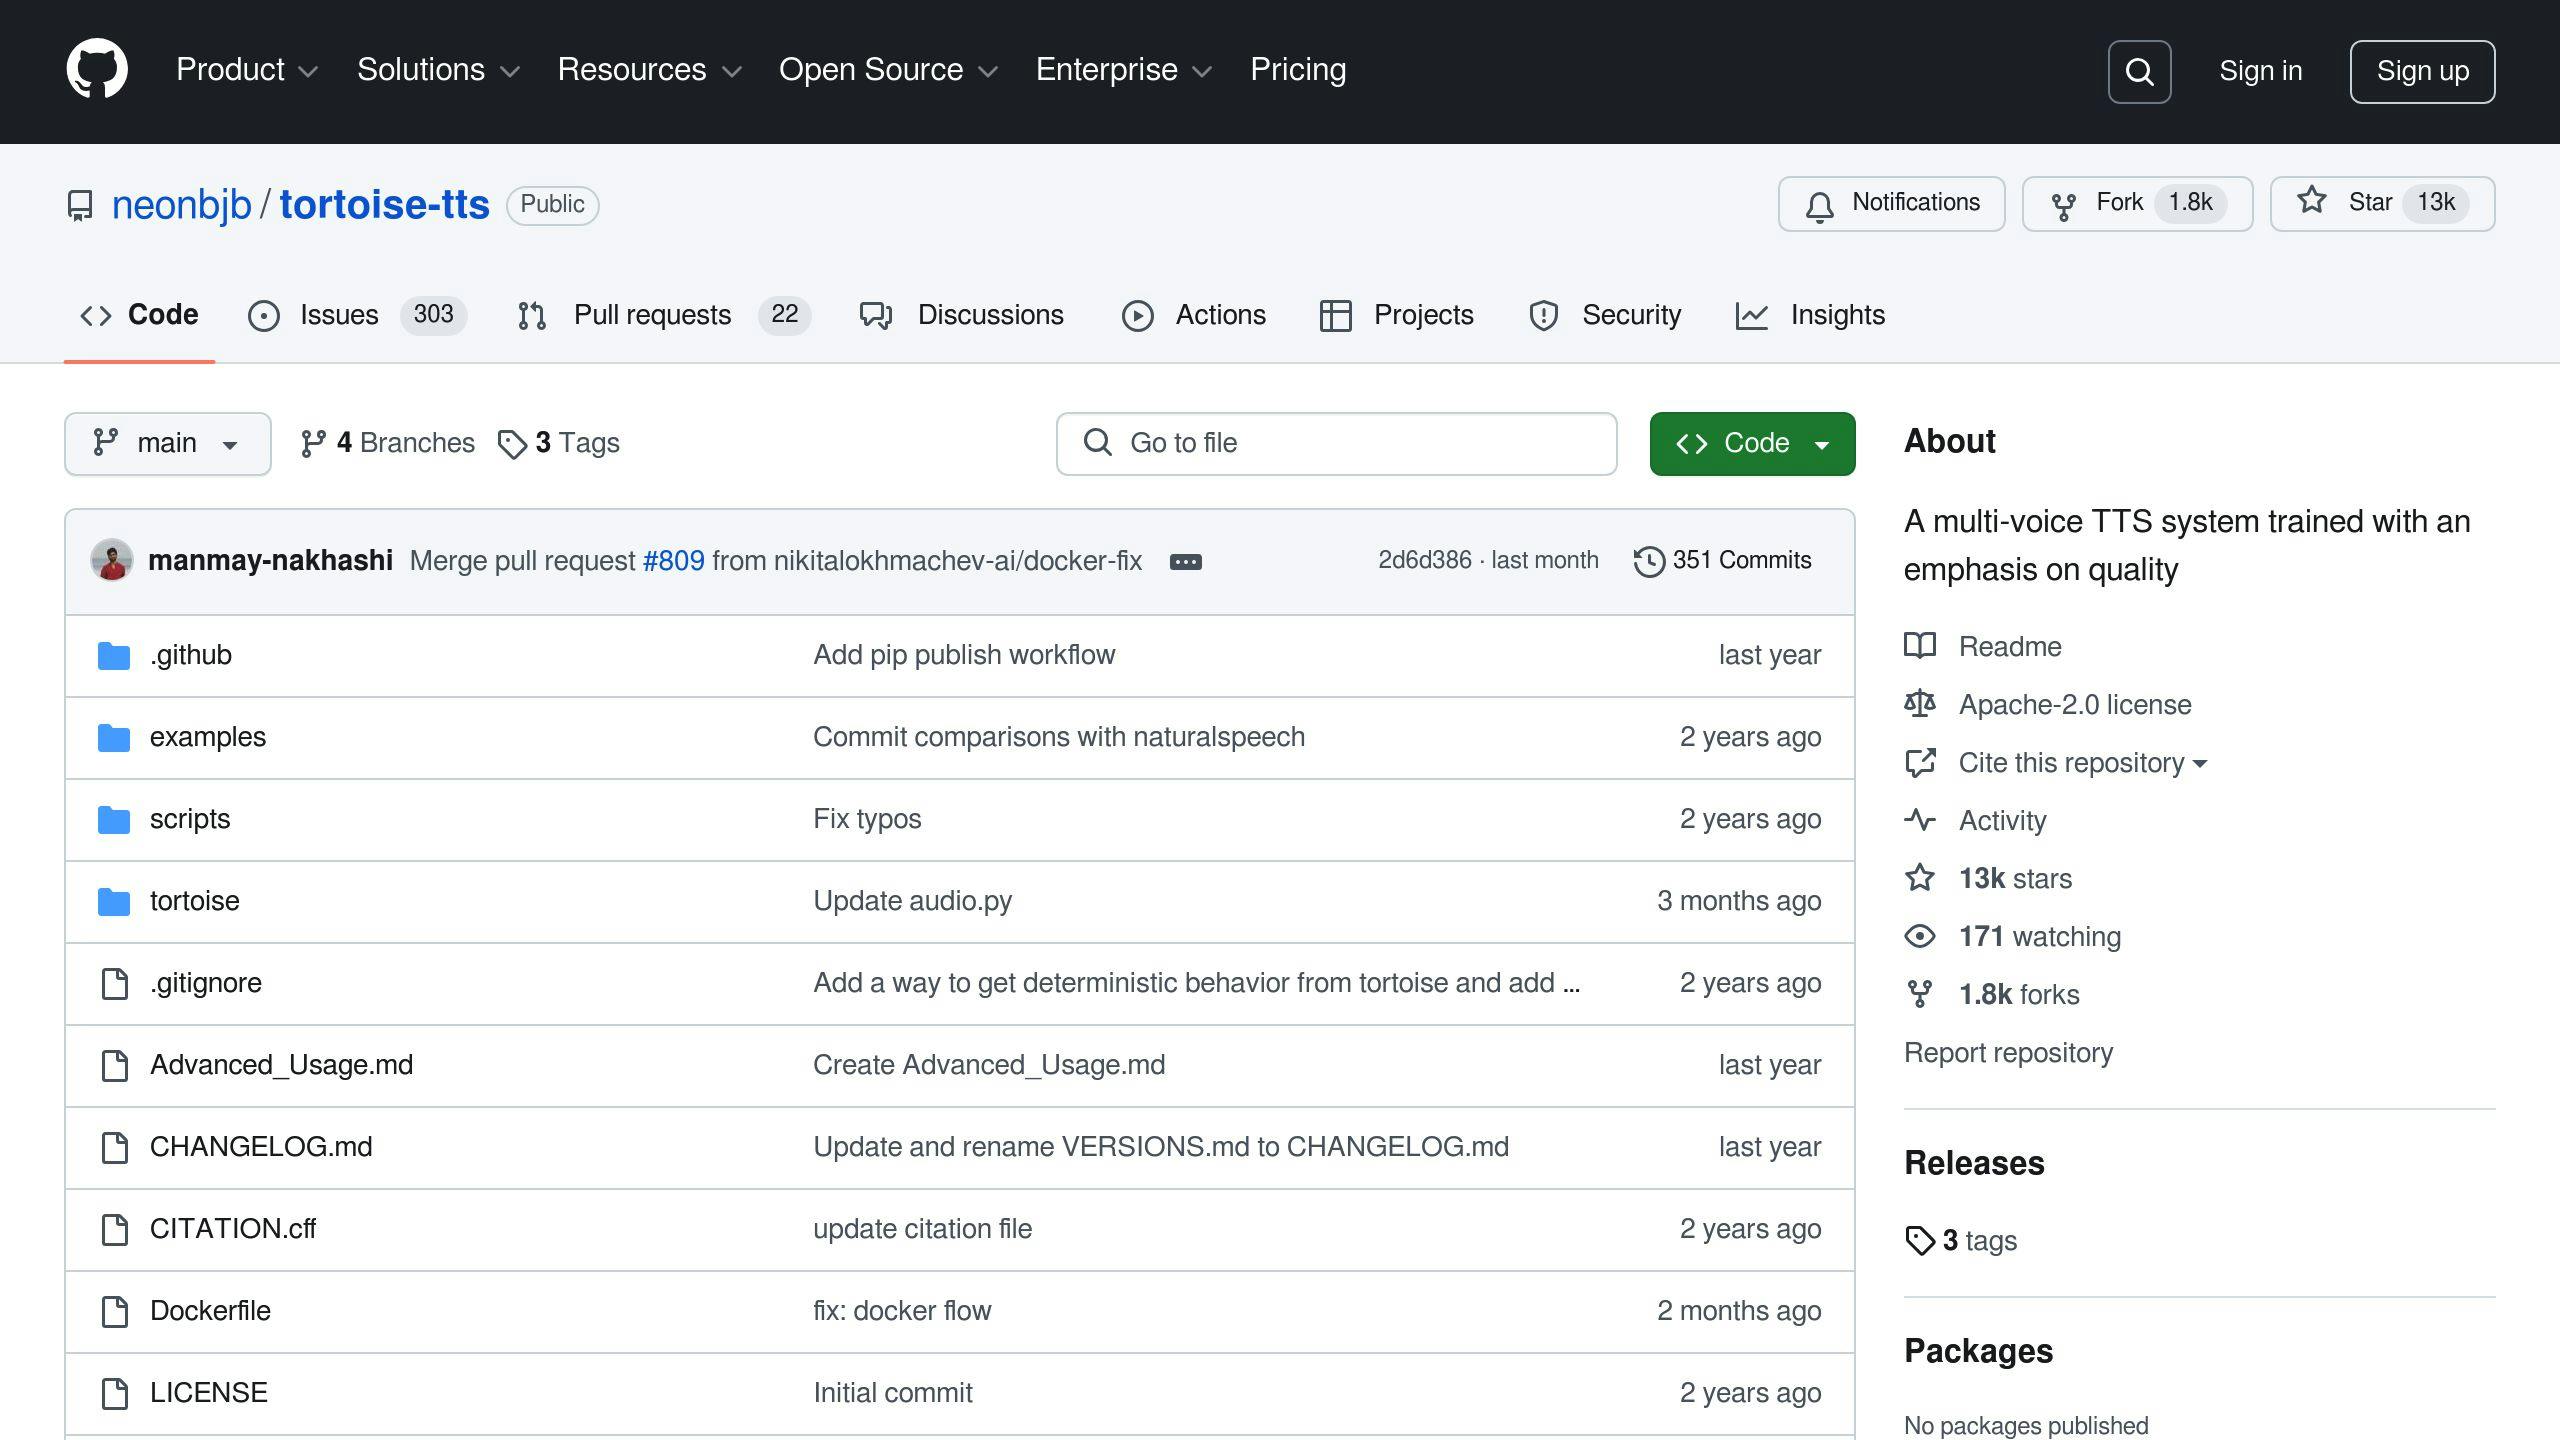
Task: Open 'Fix typos' commit message
Action: click(x=867, y=819)
